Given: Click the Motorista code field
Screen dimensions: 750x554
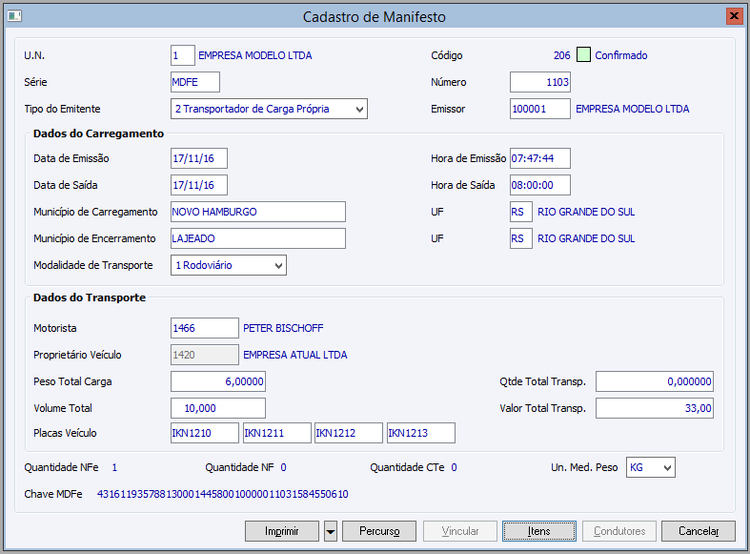Looking at the screenshot, I should pos(204,328).
